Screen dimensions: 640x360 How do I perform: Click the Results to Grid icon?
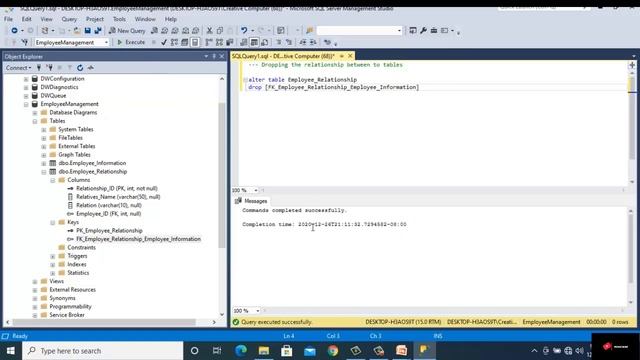pos(254,42)
